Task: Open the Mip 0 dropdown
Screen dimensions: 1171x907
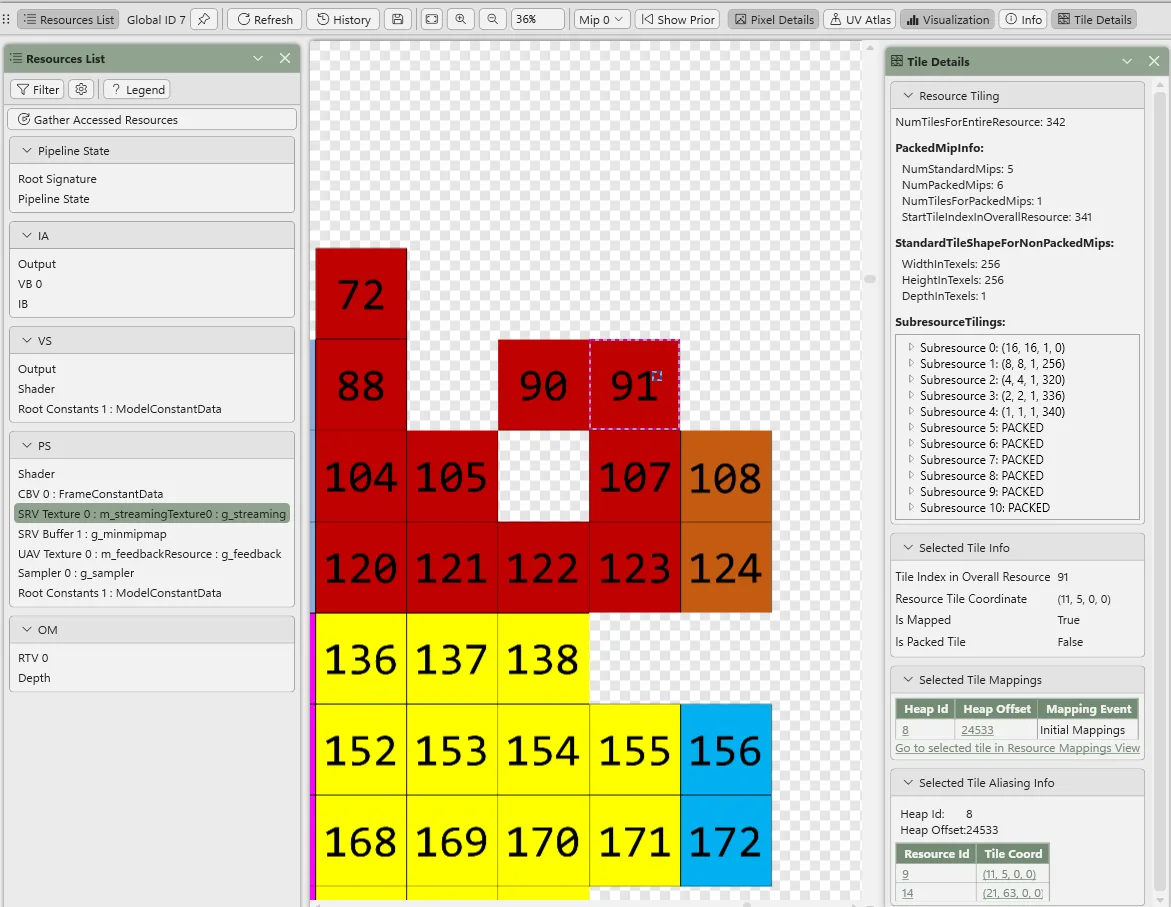Action: click(602, 19)
